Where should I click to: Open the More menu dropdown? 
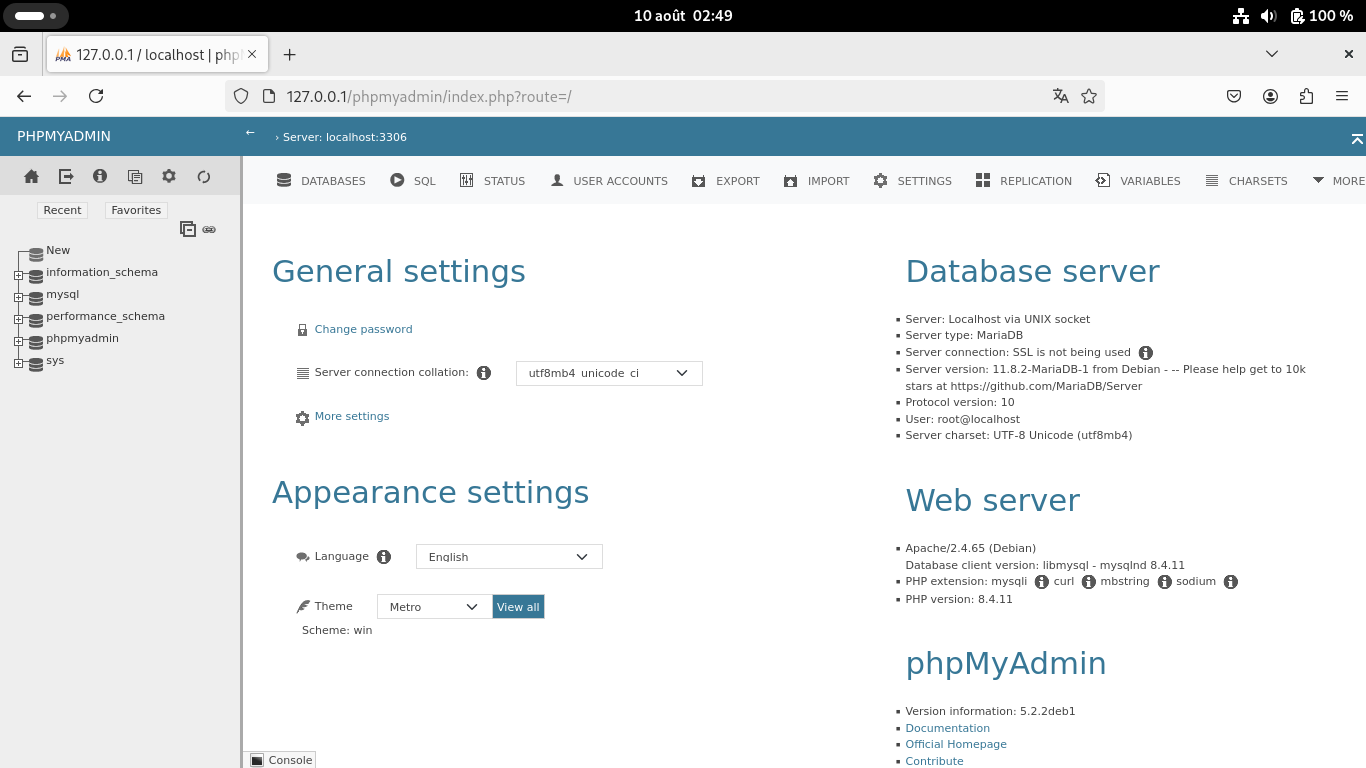point(1338,181)
